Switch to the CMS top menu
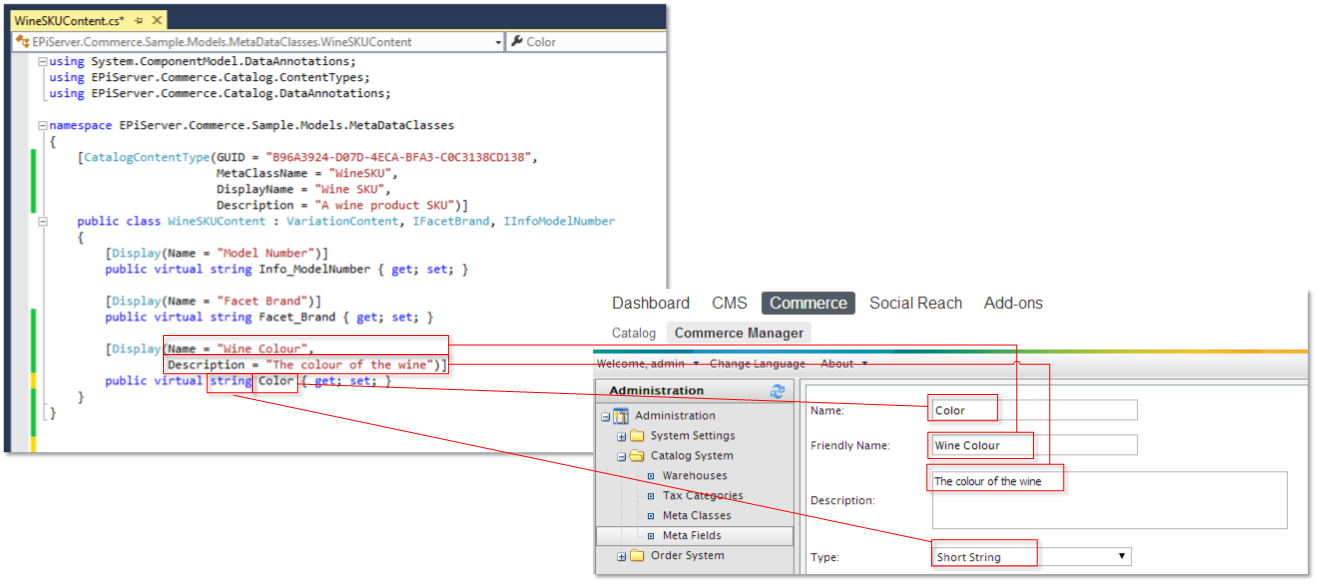The image size is (1317, 583). [x=729, y=303]
